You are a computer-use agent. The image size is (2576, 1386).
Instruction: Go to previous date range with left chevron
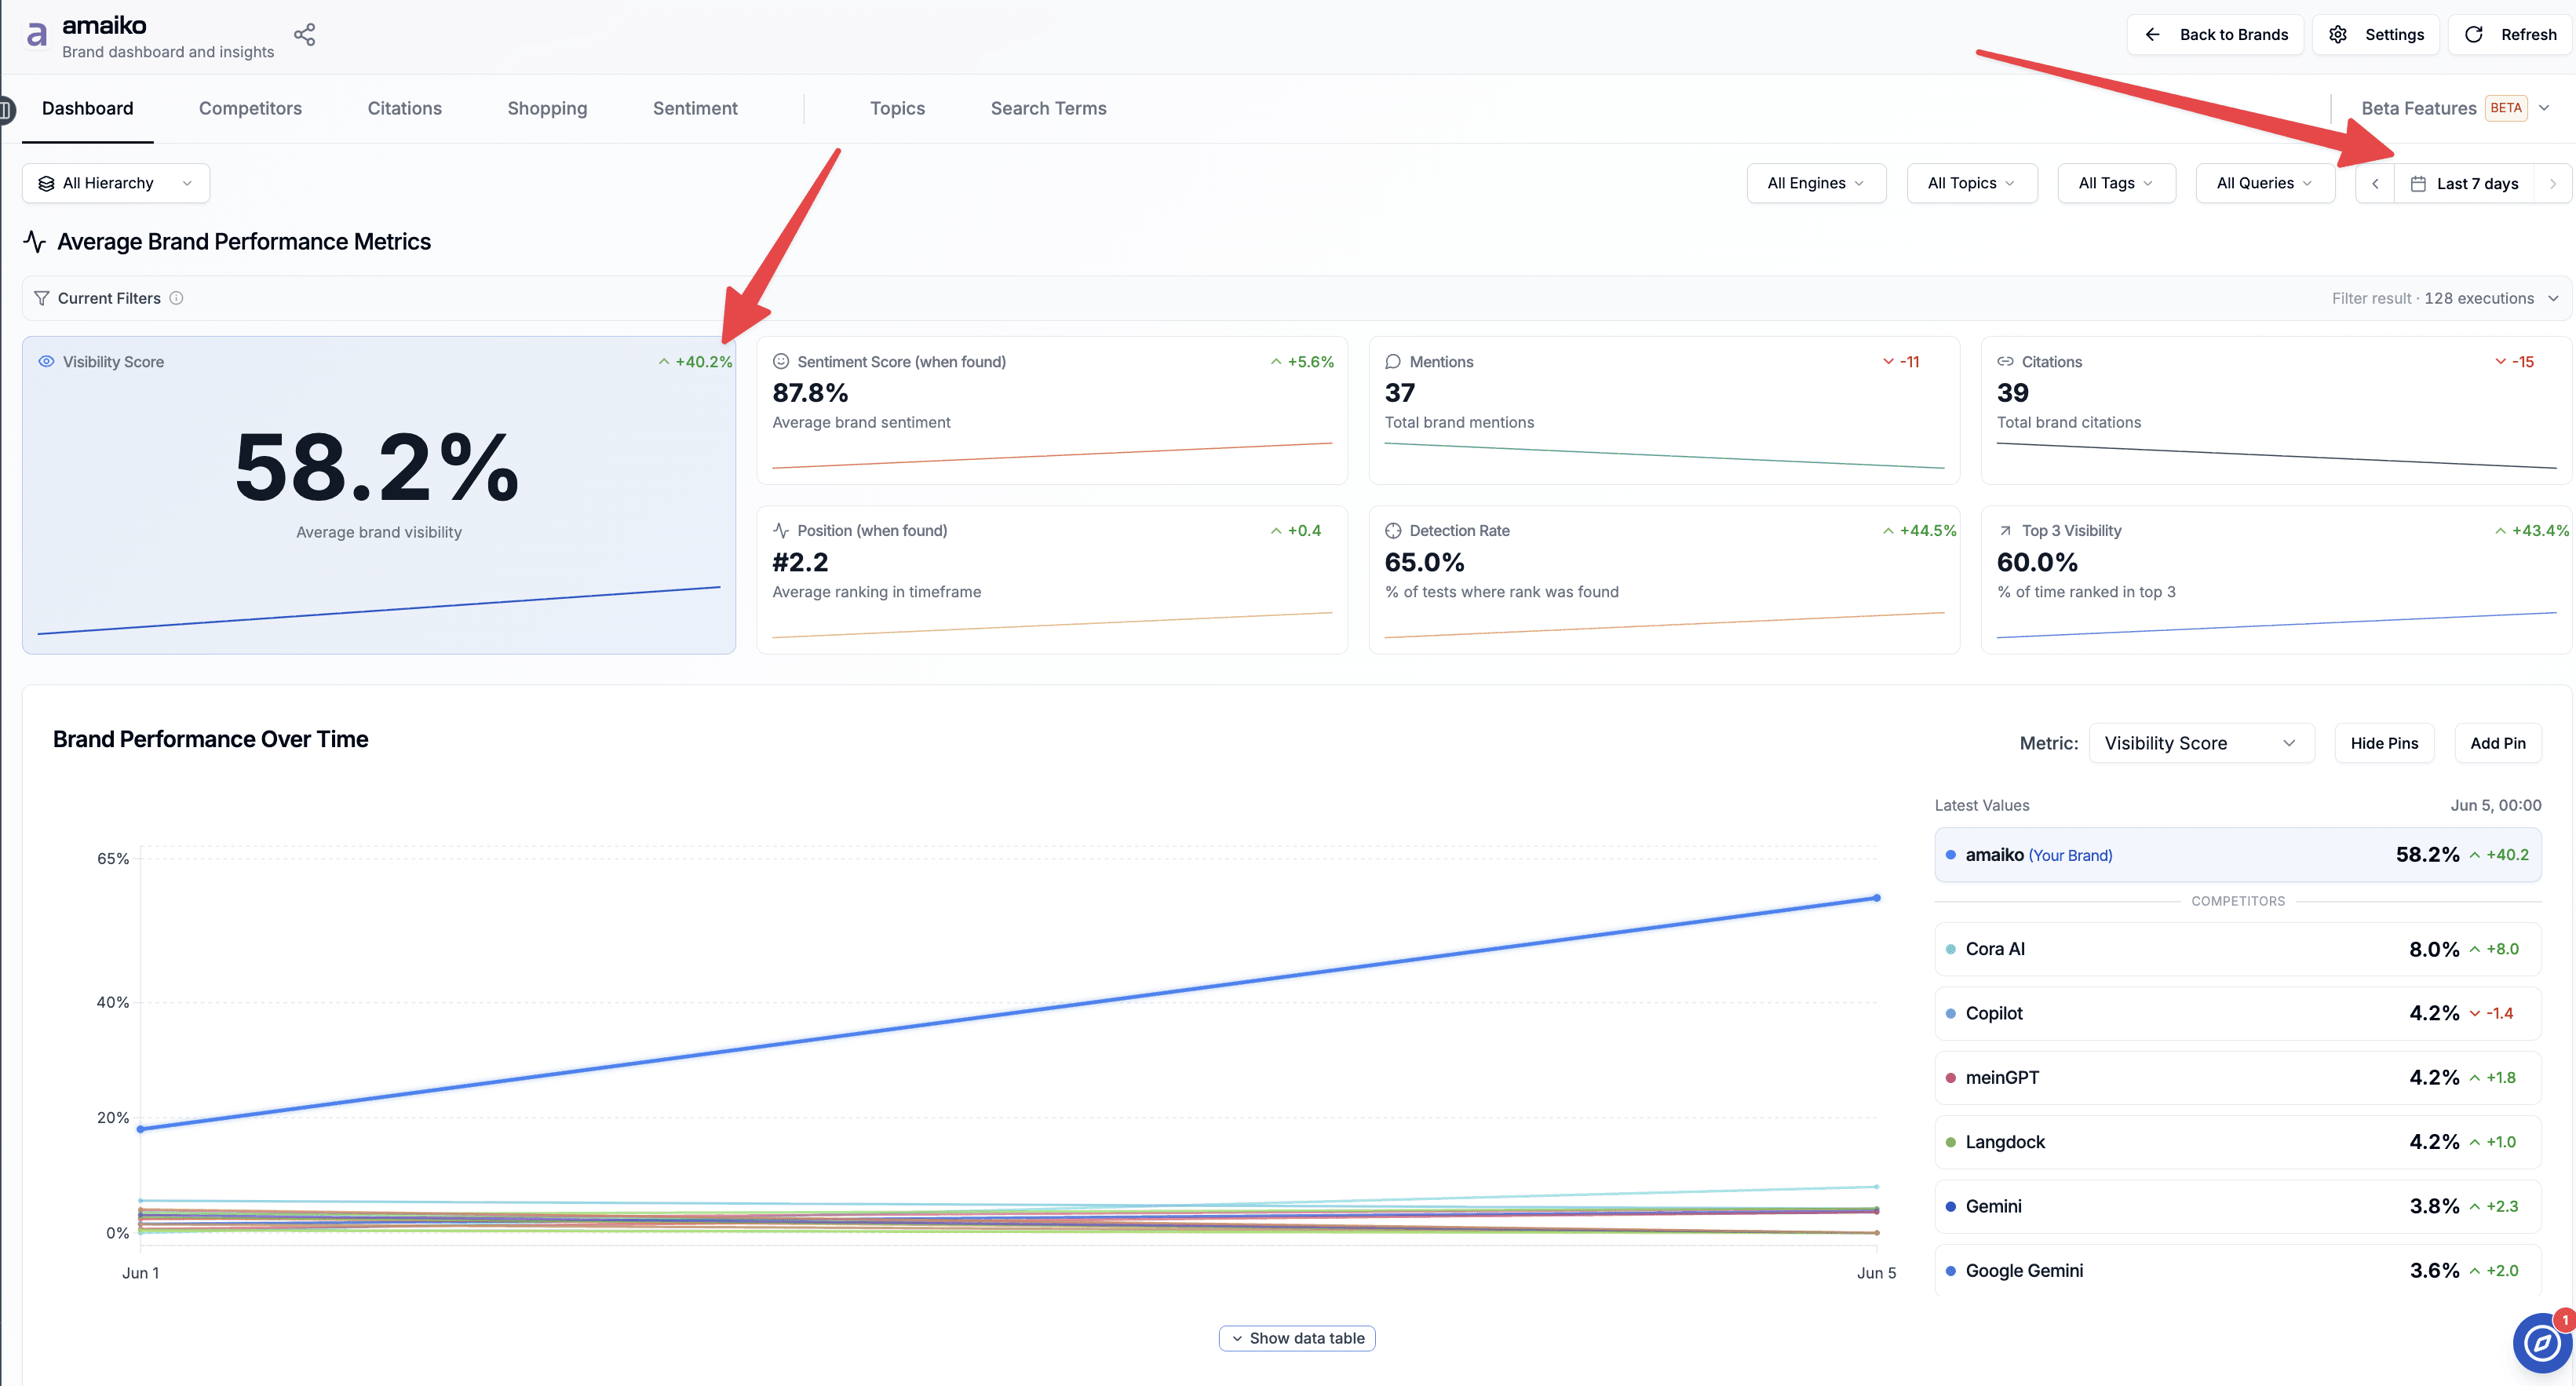point(2375,183)
